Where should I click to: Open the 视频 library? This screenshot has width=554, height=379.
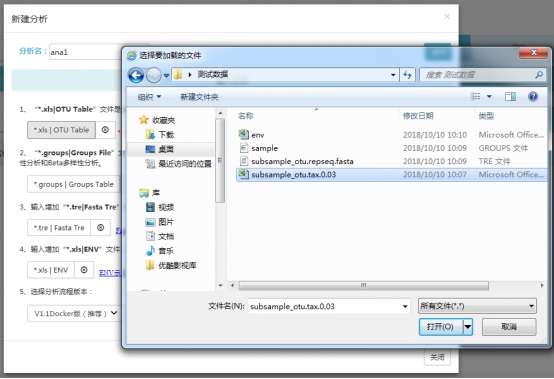pyautogui.click(x=160, y=207)
